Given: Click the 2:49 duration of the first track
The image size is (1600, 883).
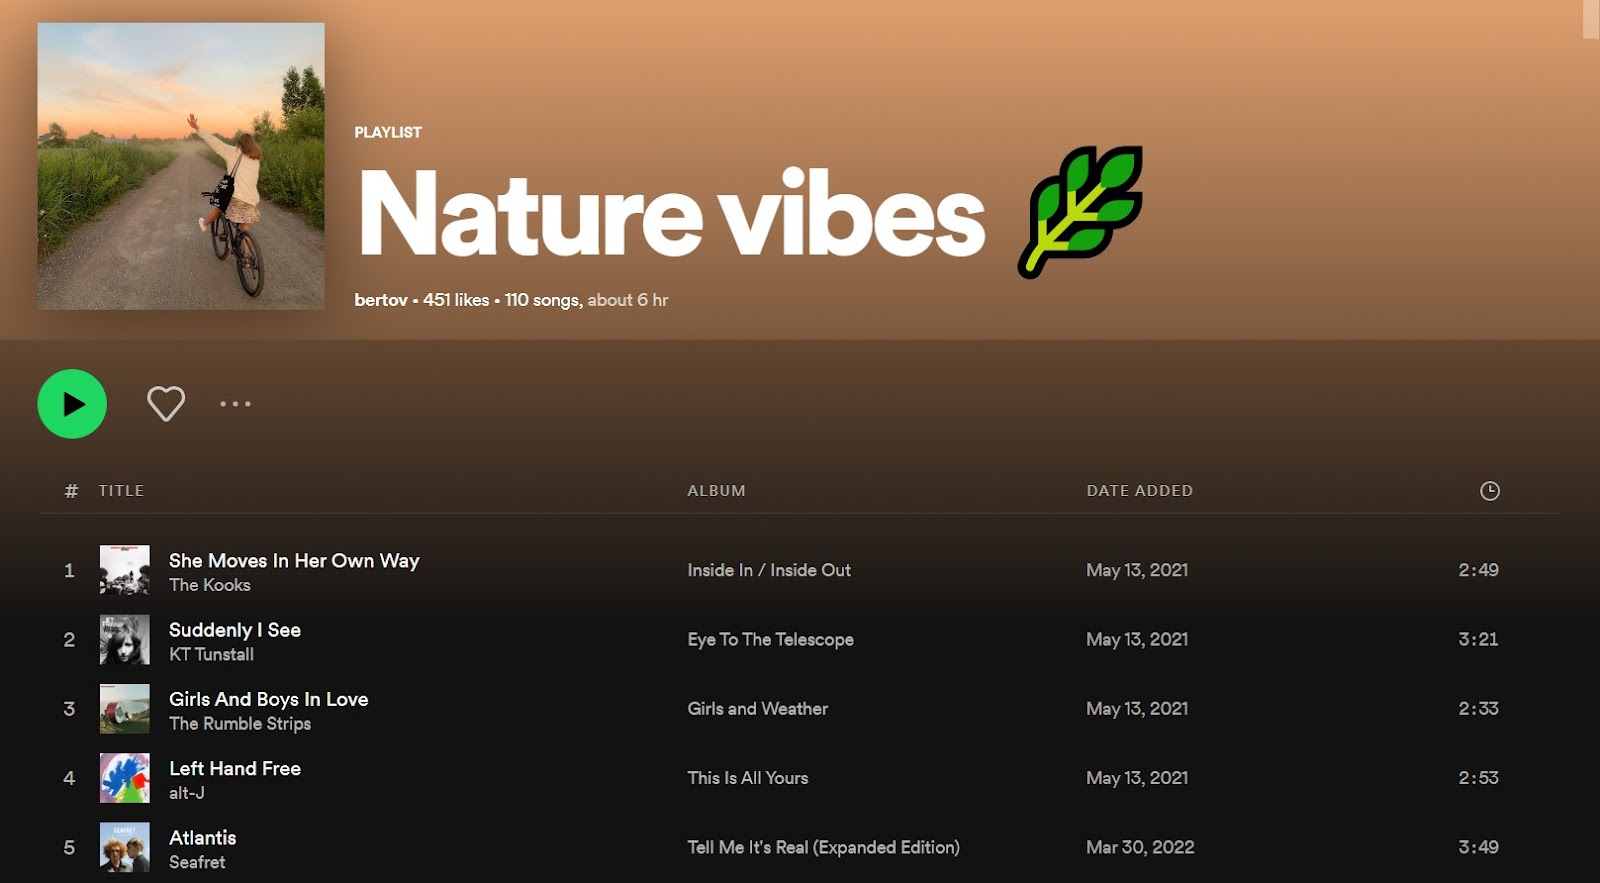Looking at the screenshot, I should [1478, 570].
